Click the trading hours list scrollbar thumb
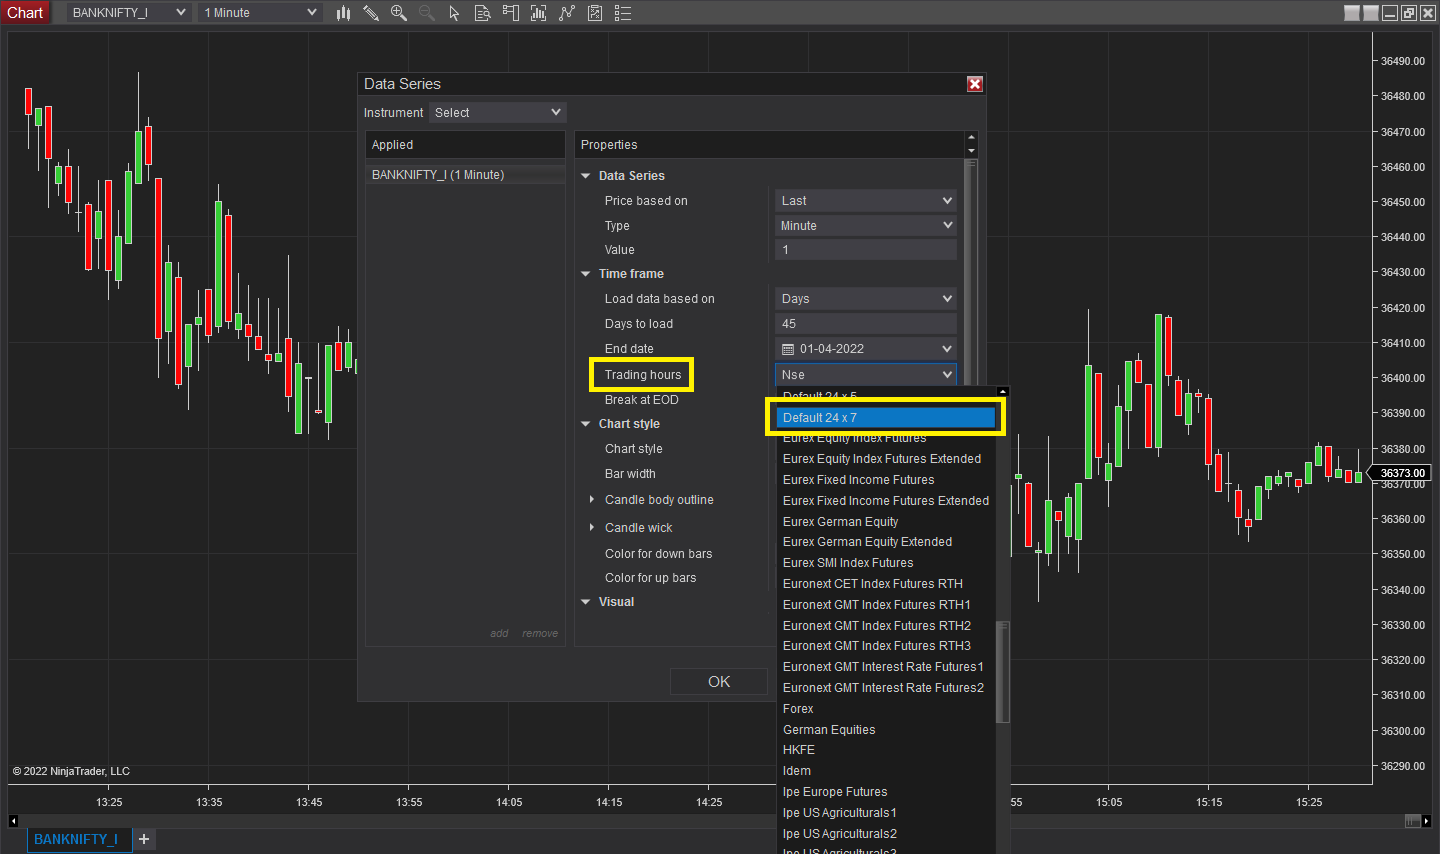The height and width of the screenshot is (854, 1440). 1003,671
